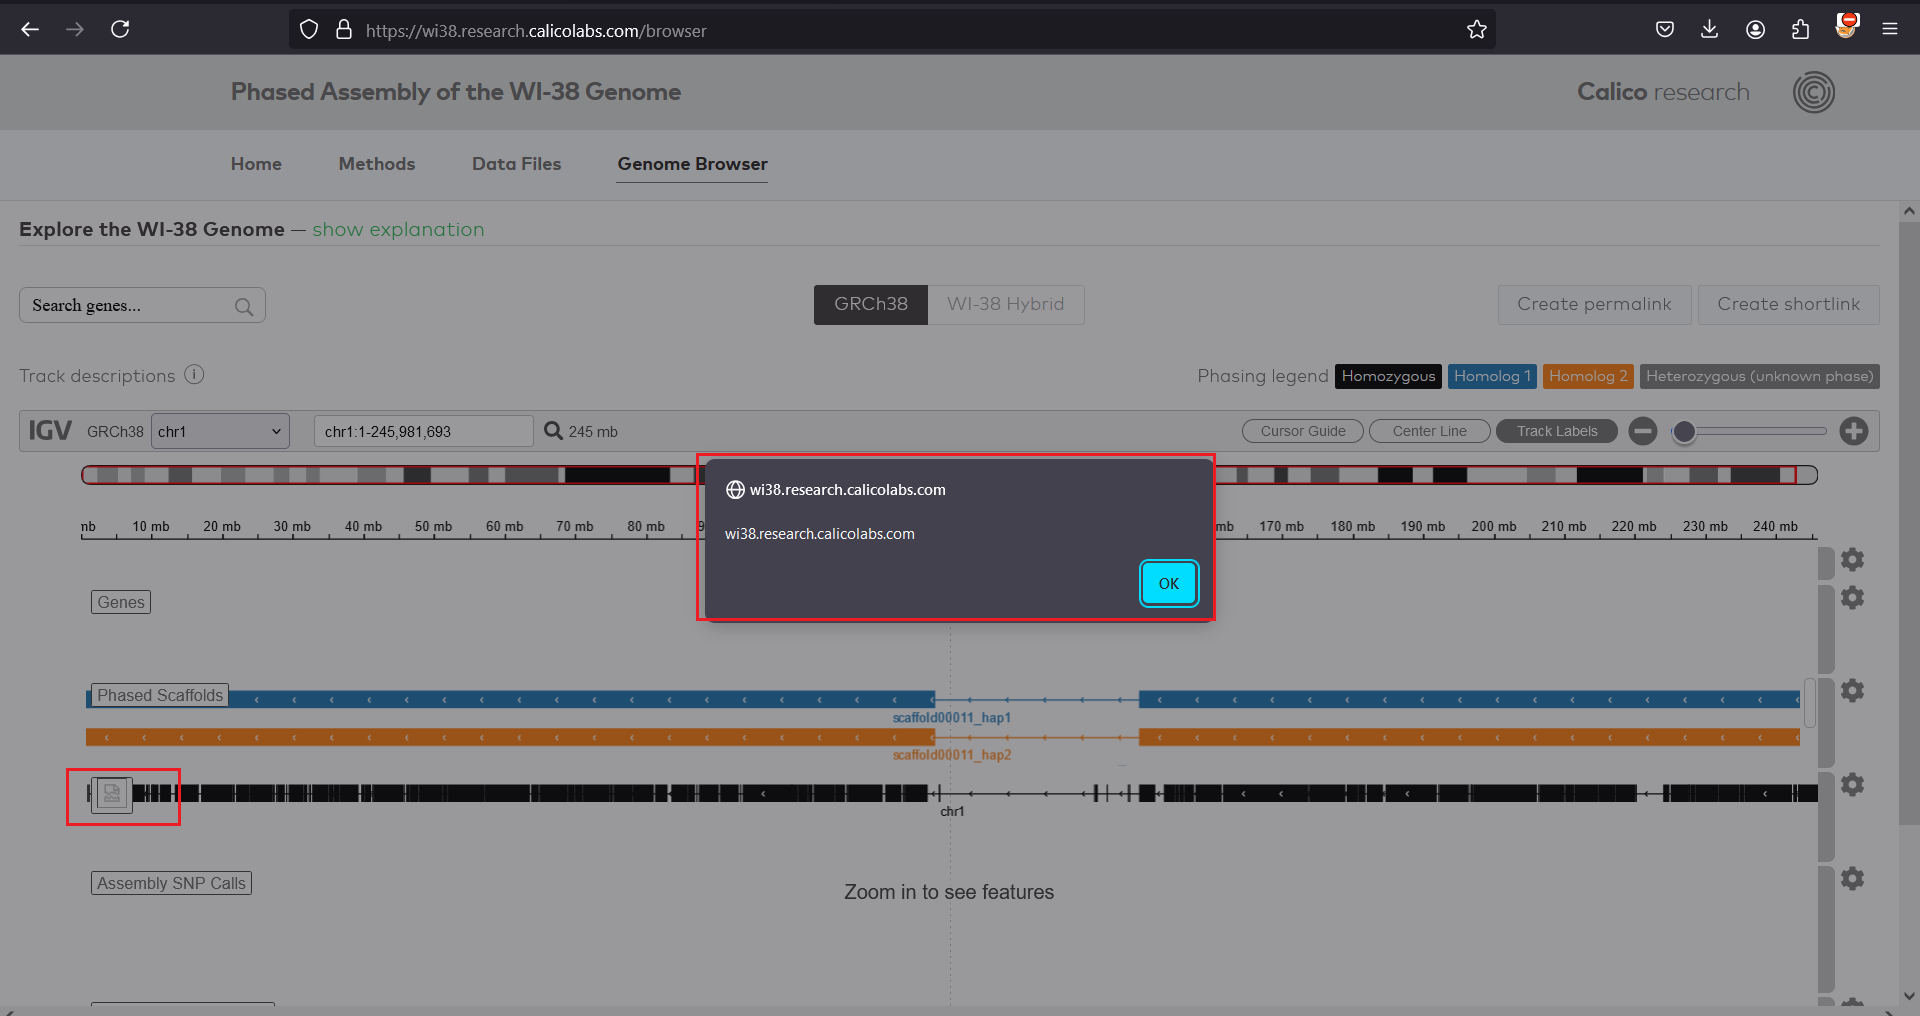The image size is (1920, 1016).
Task: Open the Methods tab
Action: tap(377, 164)
